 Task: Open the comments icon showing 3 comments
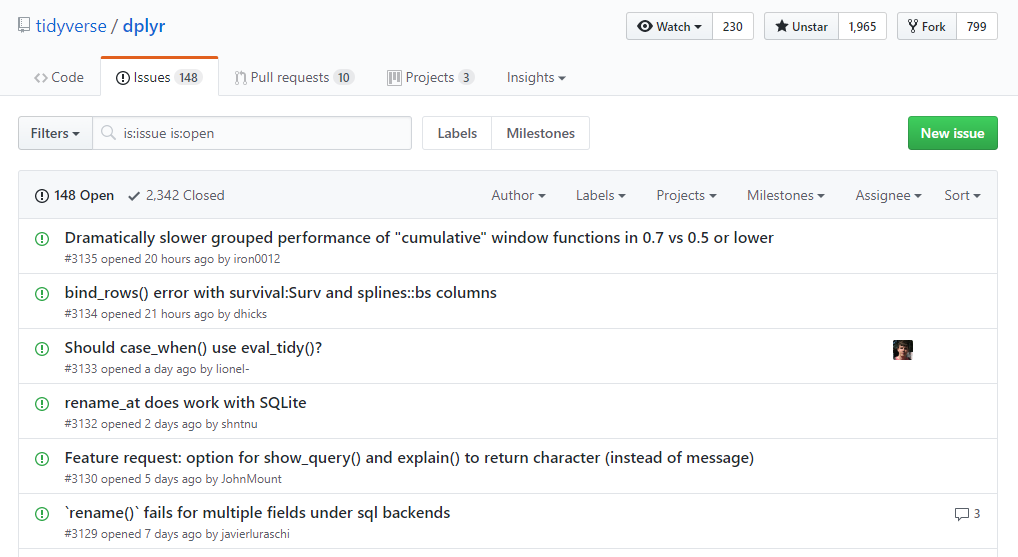click(967, 514)
